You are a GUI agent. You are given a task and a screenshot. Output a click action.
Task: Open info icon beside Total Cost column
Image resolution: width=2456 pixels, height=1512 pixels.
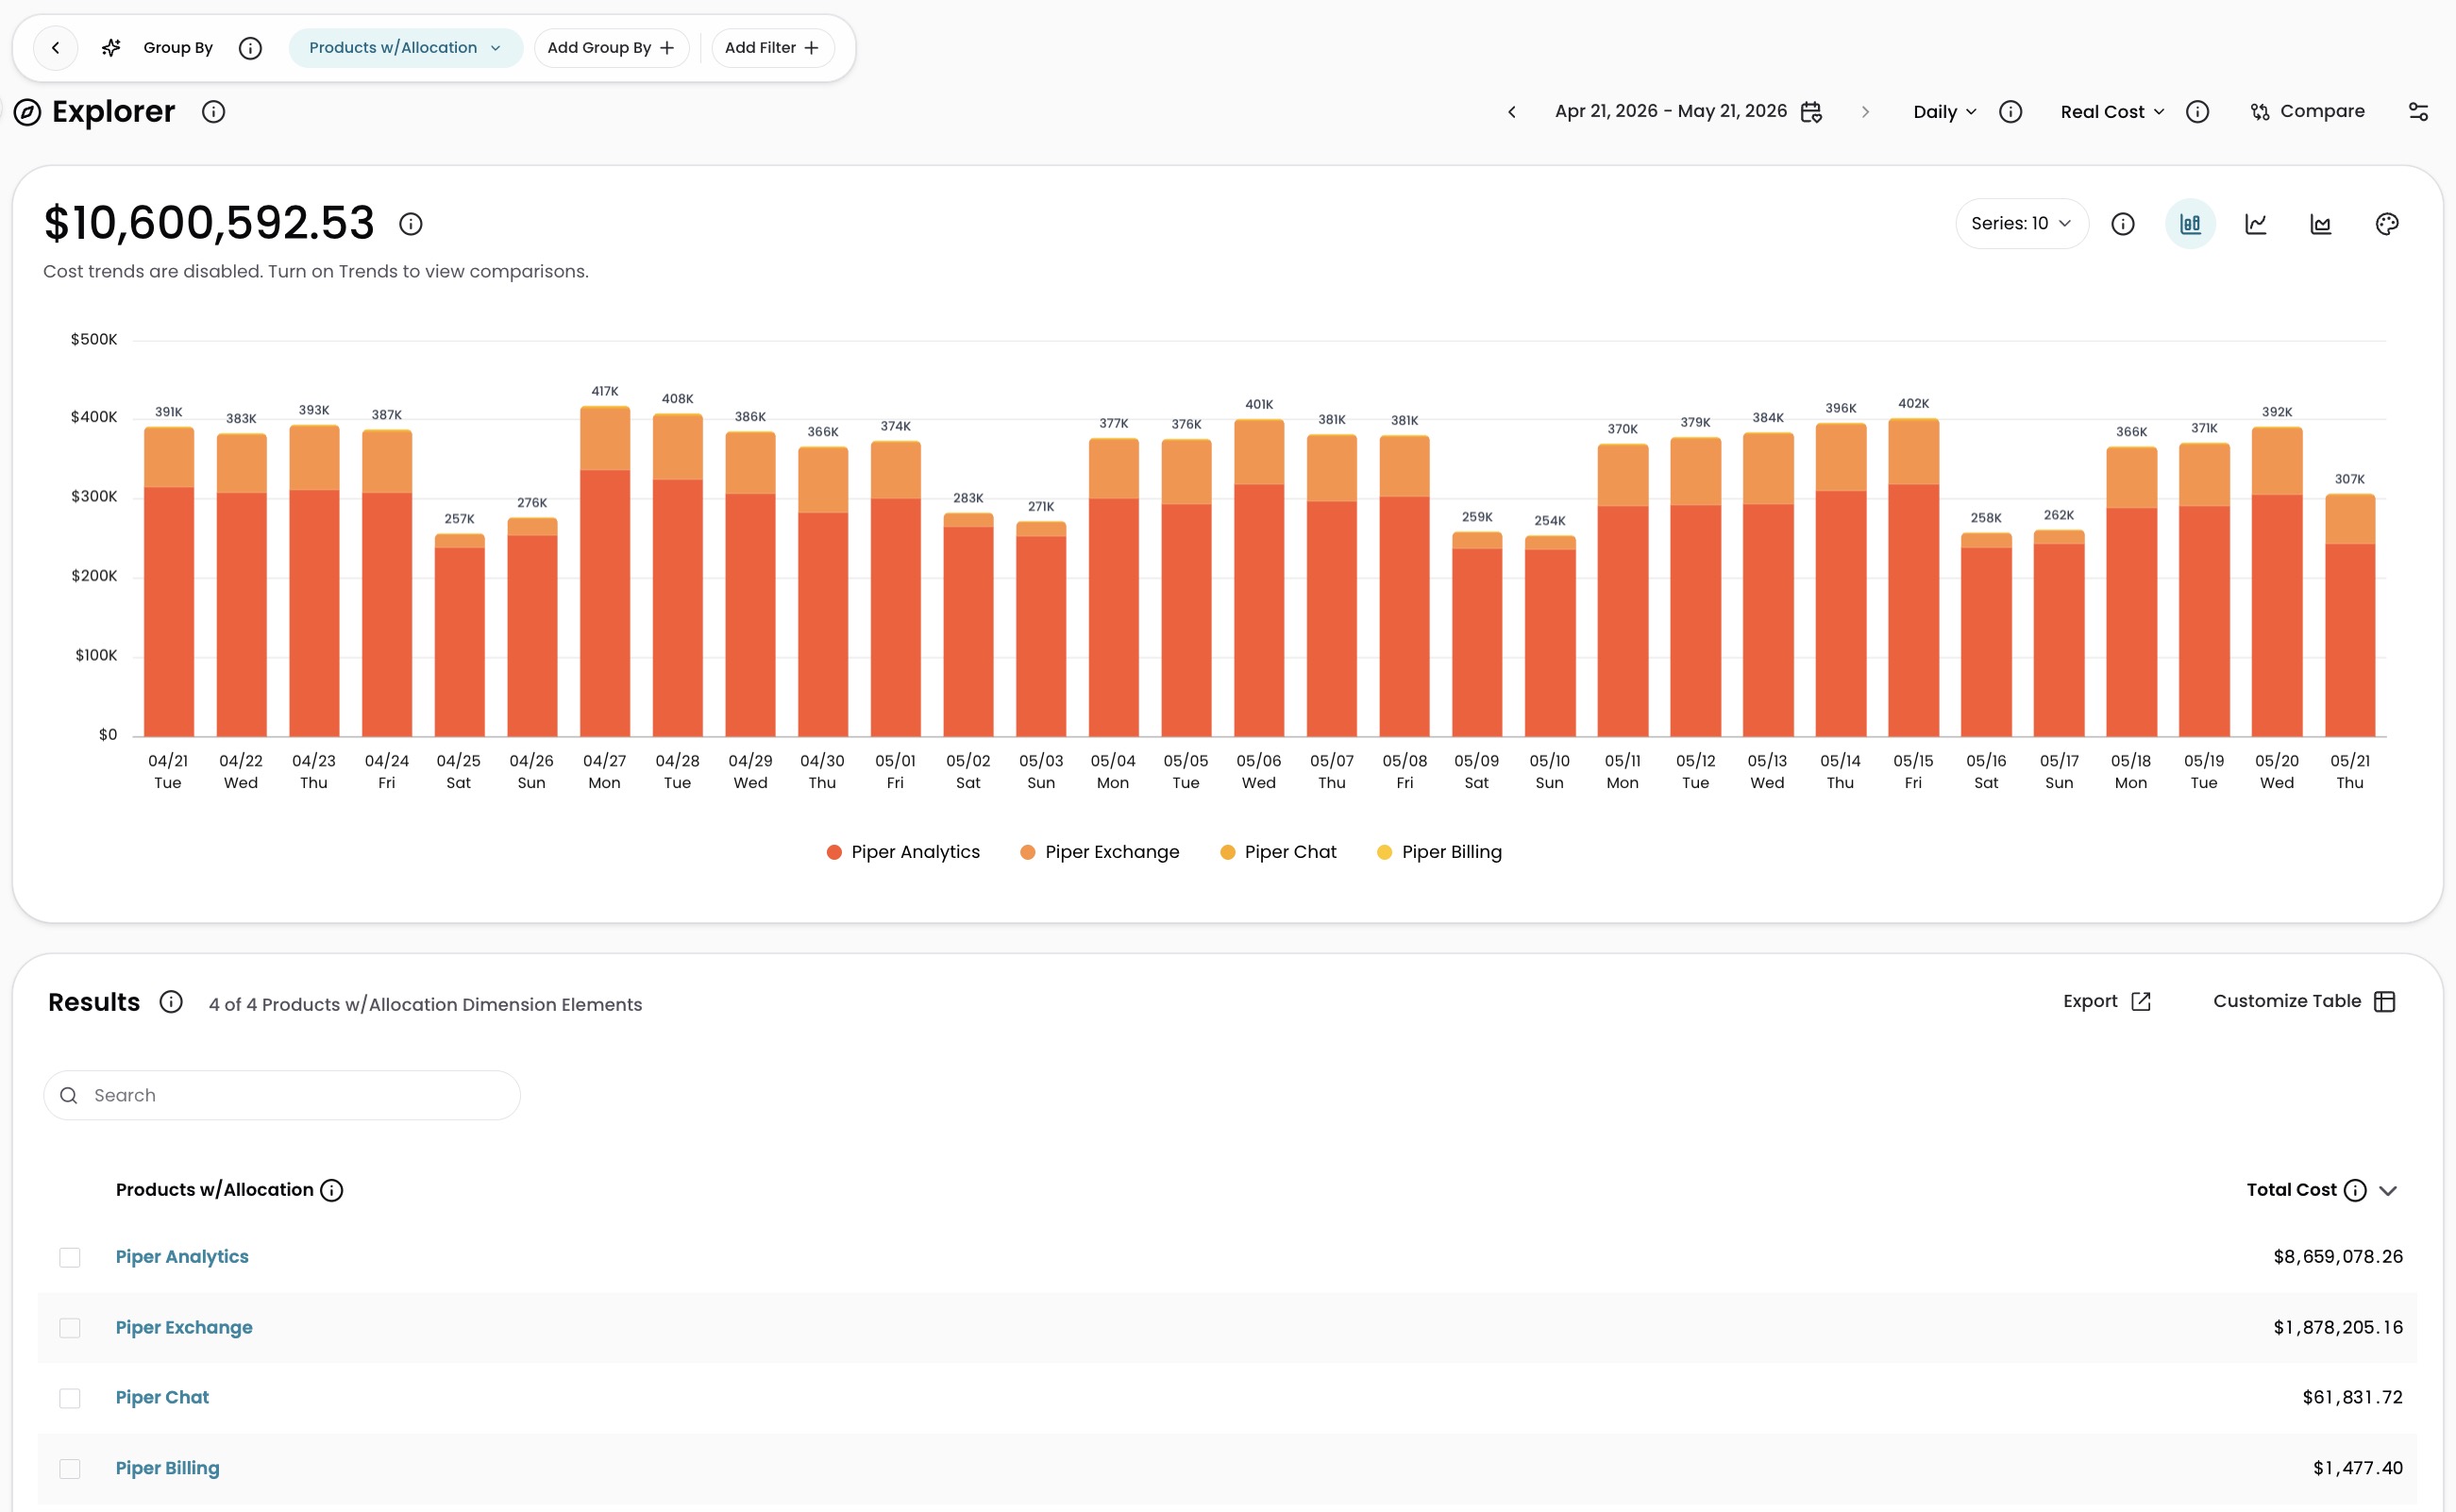click(2355, 1191)
